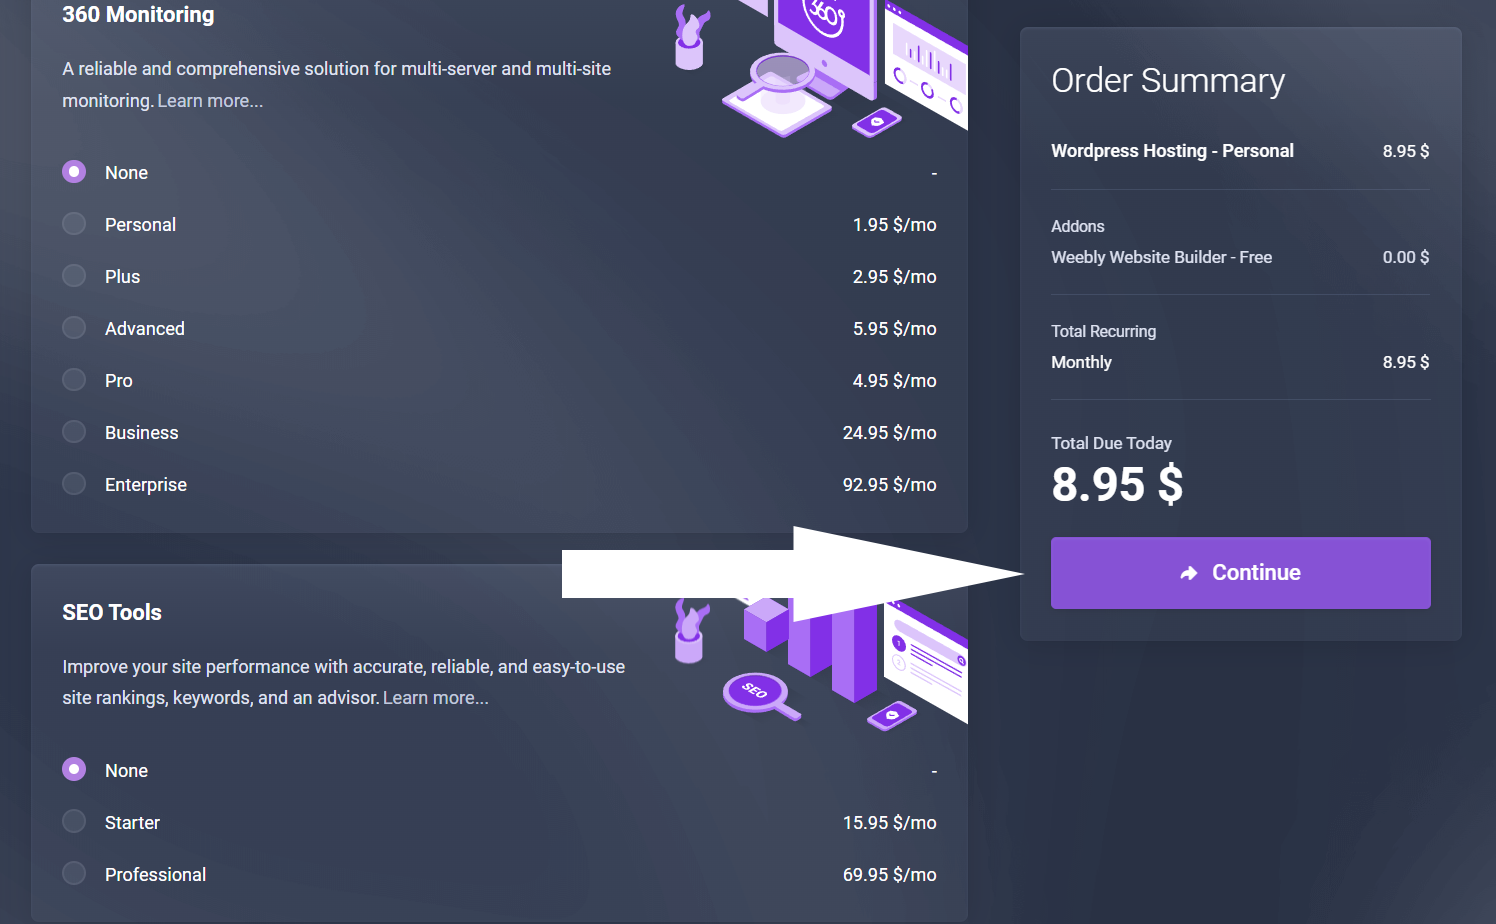Click the Wordpress Hosting - Personal item
The image size is (1496, 924).
(1172, 151)
